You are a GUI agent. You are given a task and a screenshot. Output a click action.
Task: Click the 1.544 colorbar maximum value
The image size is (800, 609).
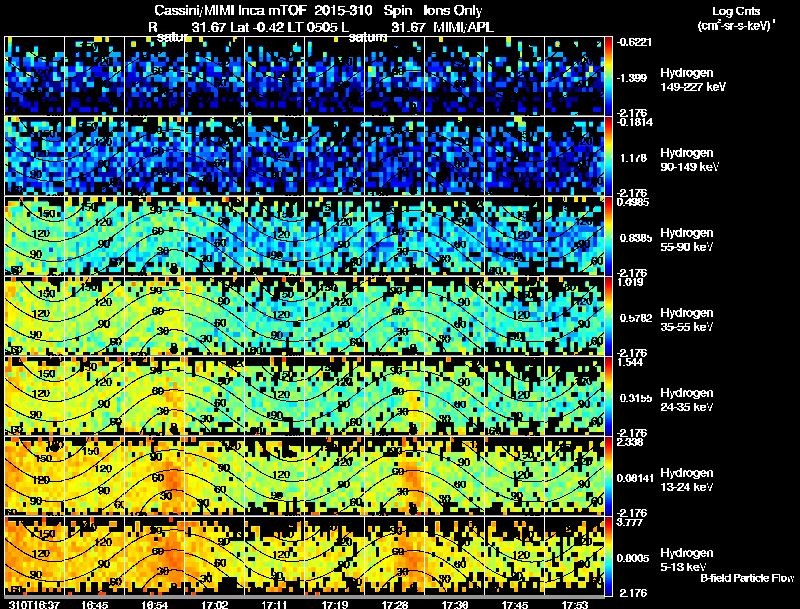point(630,362)
